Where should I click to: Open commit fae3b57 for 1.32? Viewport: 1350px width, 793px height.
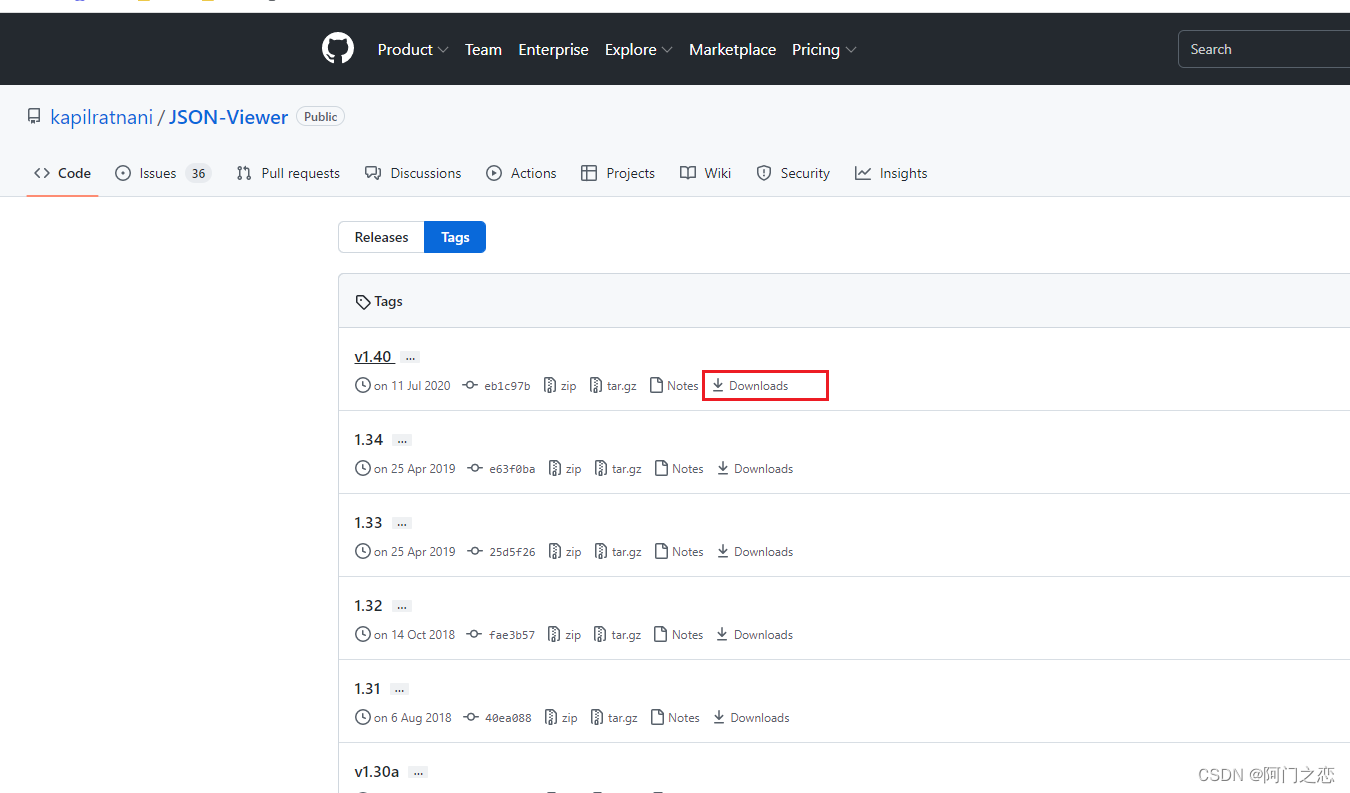[x=500, y=635]
